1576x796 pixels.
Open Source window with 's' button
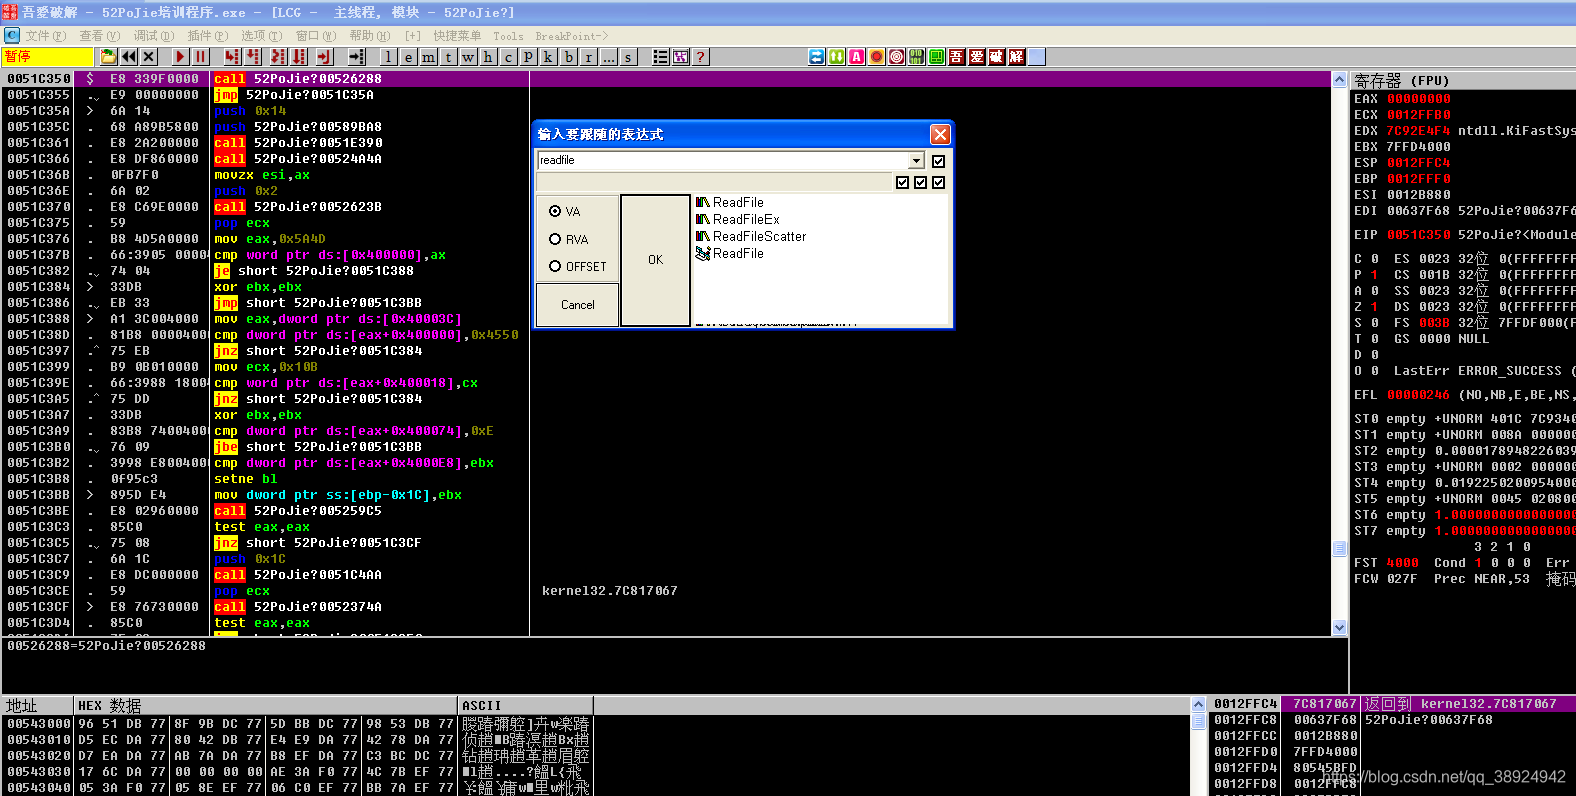(x=628, y=57)
